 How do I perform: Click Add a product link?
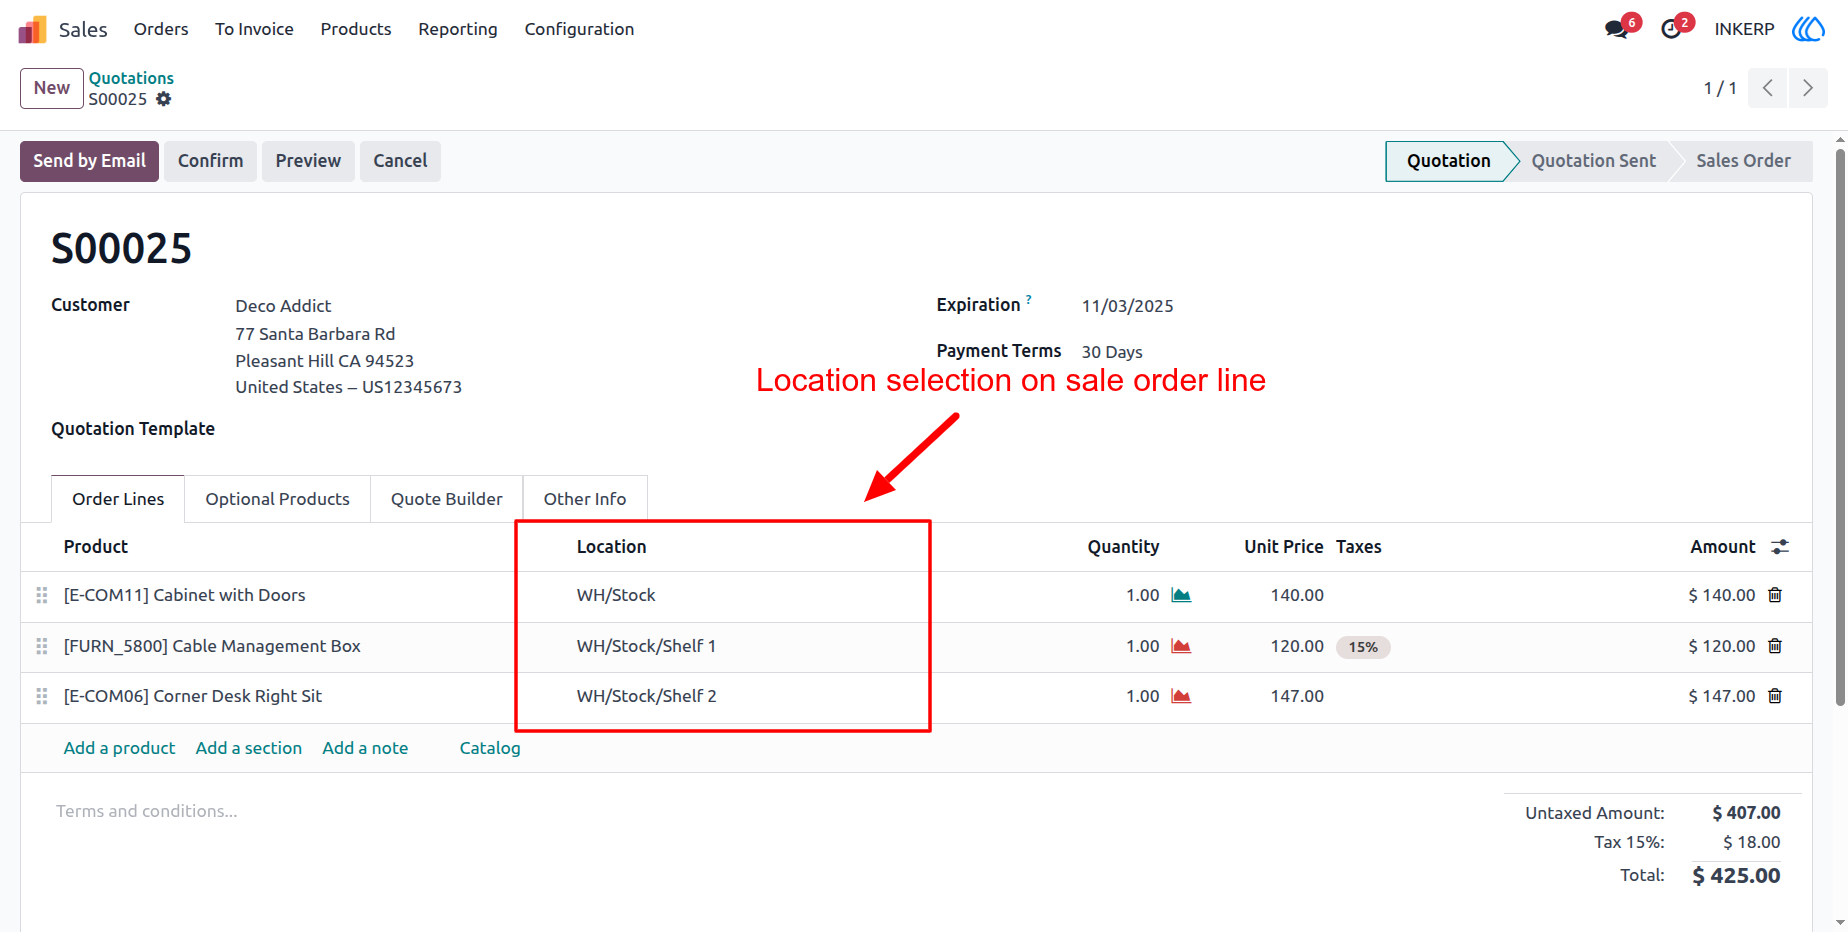point(119,748)
